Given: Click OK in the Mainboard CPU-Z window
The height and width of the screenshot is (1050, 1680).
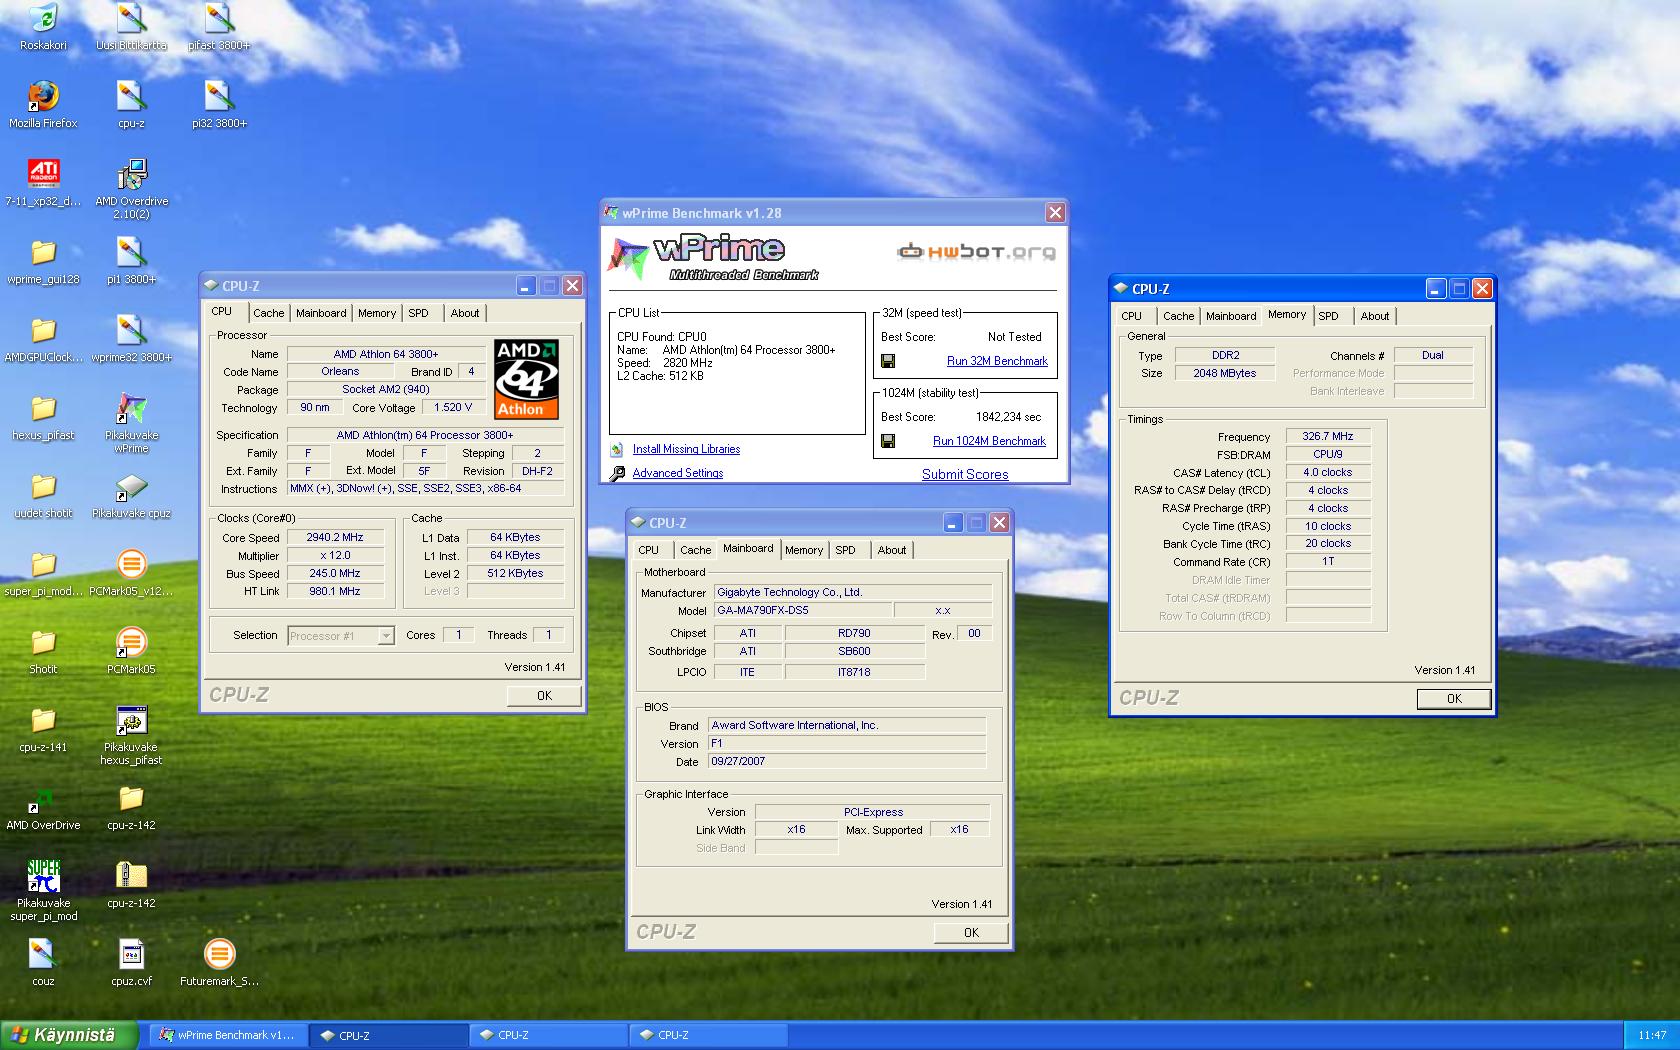Looking at the screenshot, I should (971, 932).
